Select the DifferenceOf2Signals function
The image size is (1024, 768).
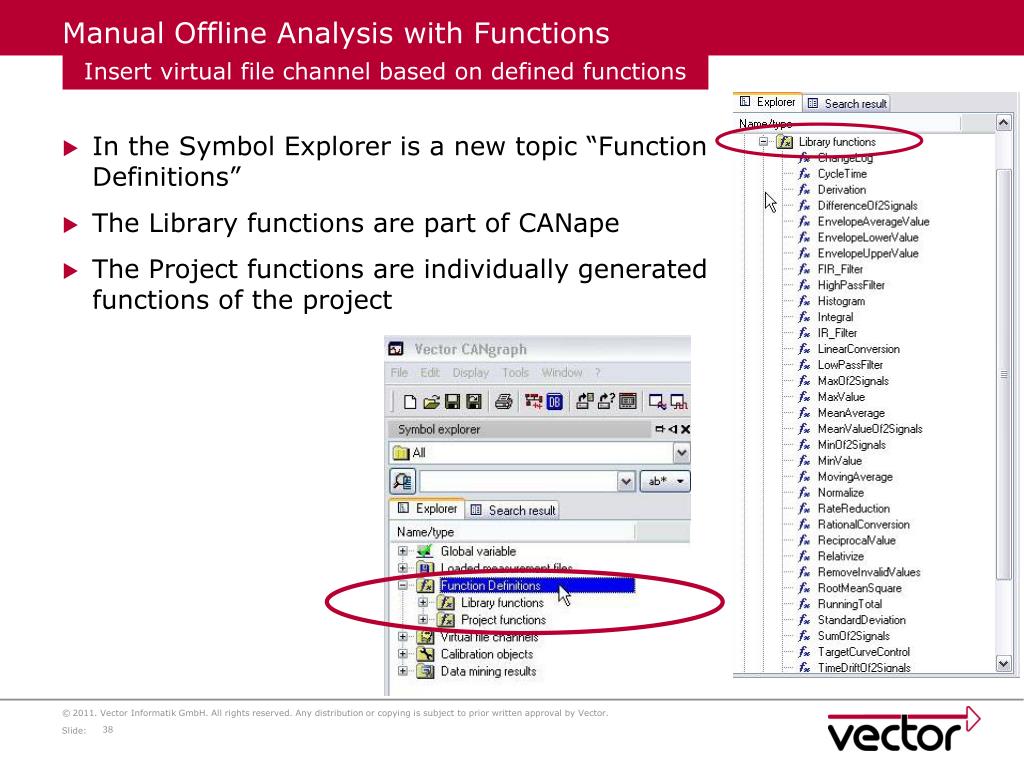(868, 206)
